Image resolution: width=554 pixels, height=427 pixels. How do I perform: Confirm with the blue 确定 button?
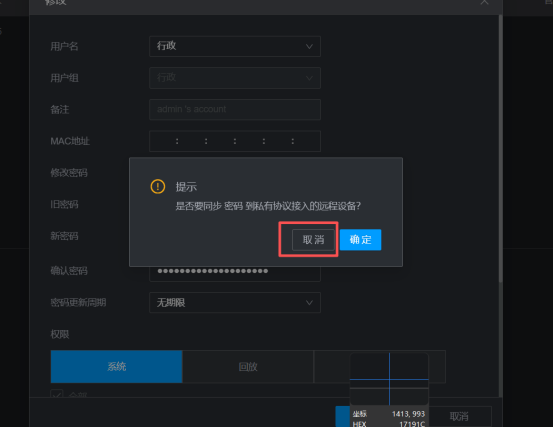point(360,240)
